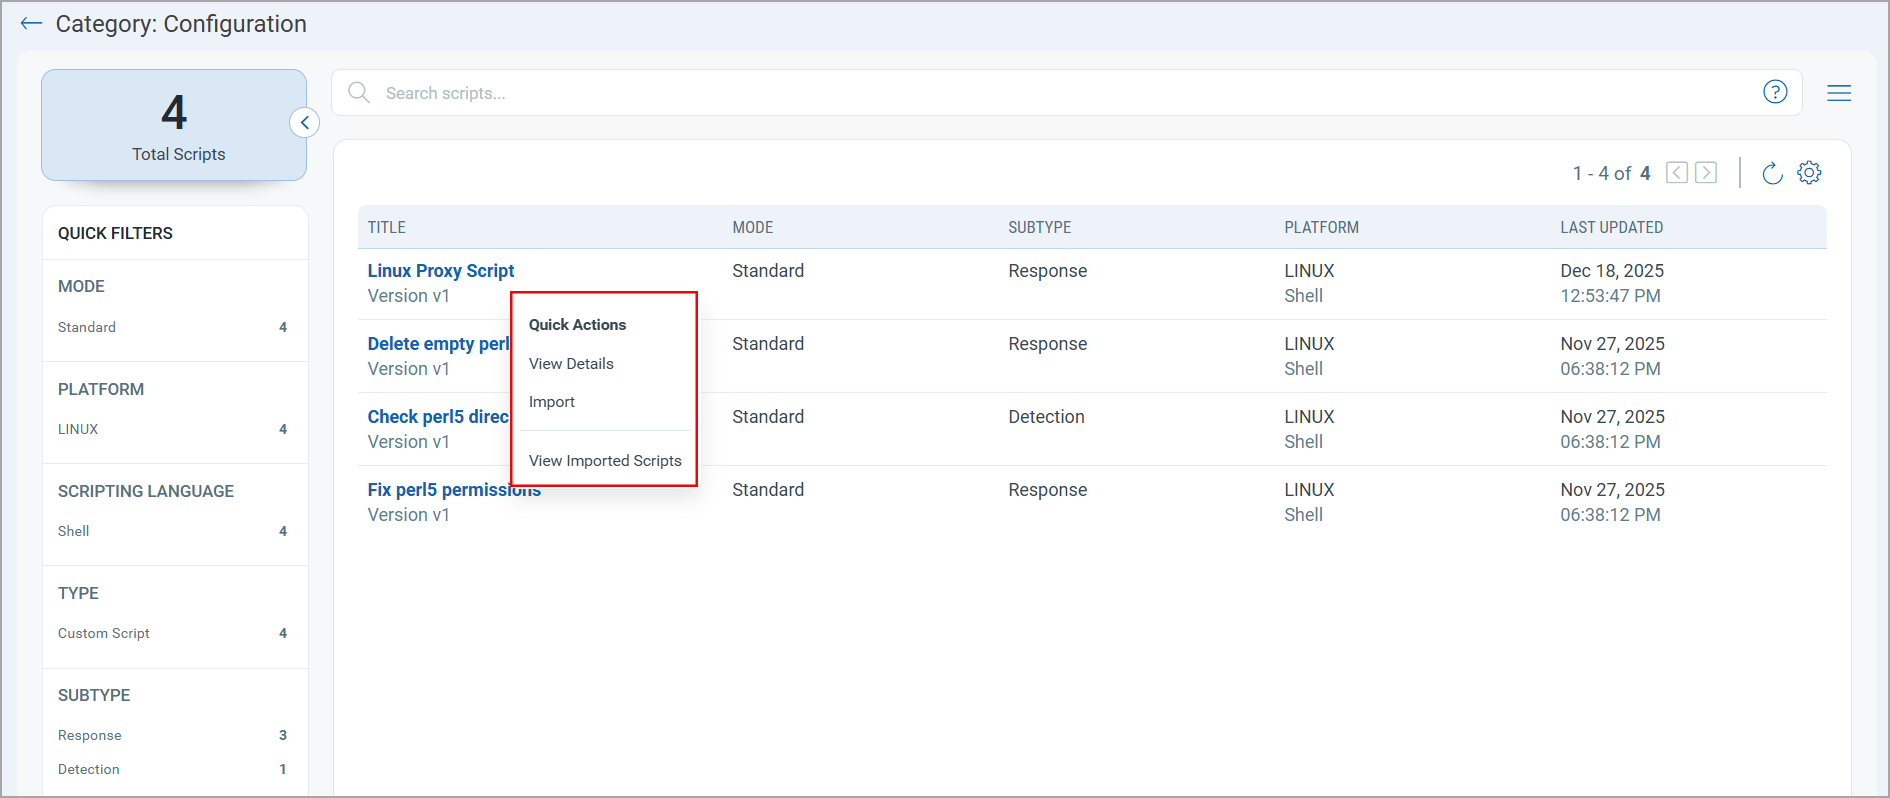Filter by Standard mode
The image size is (1890, 798).
click(87, 327)
